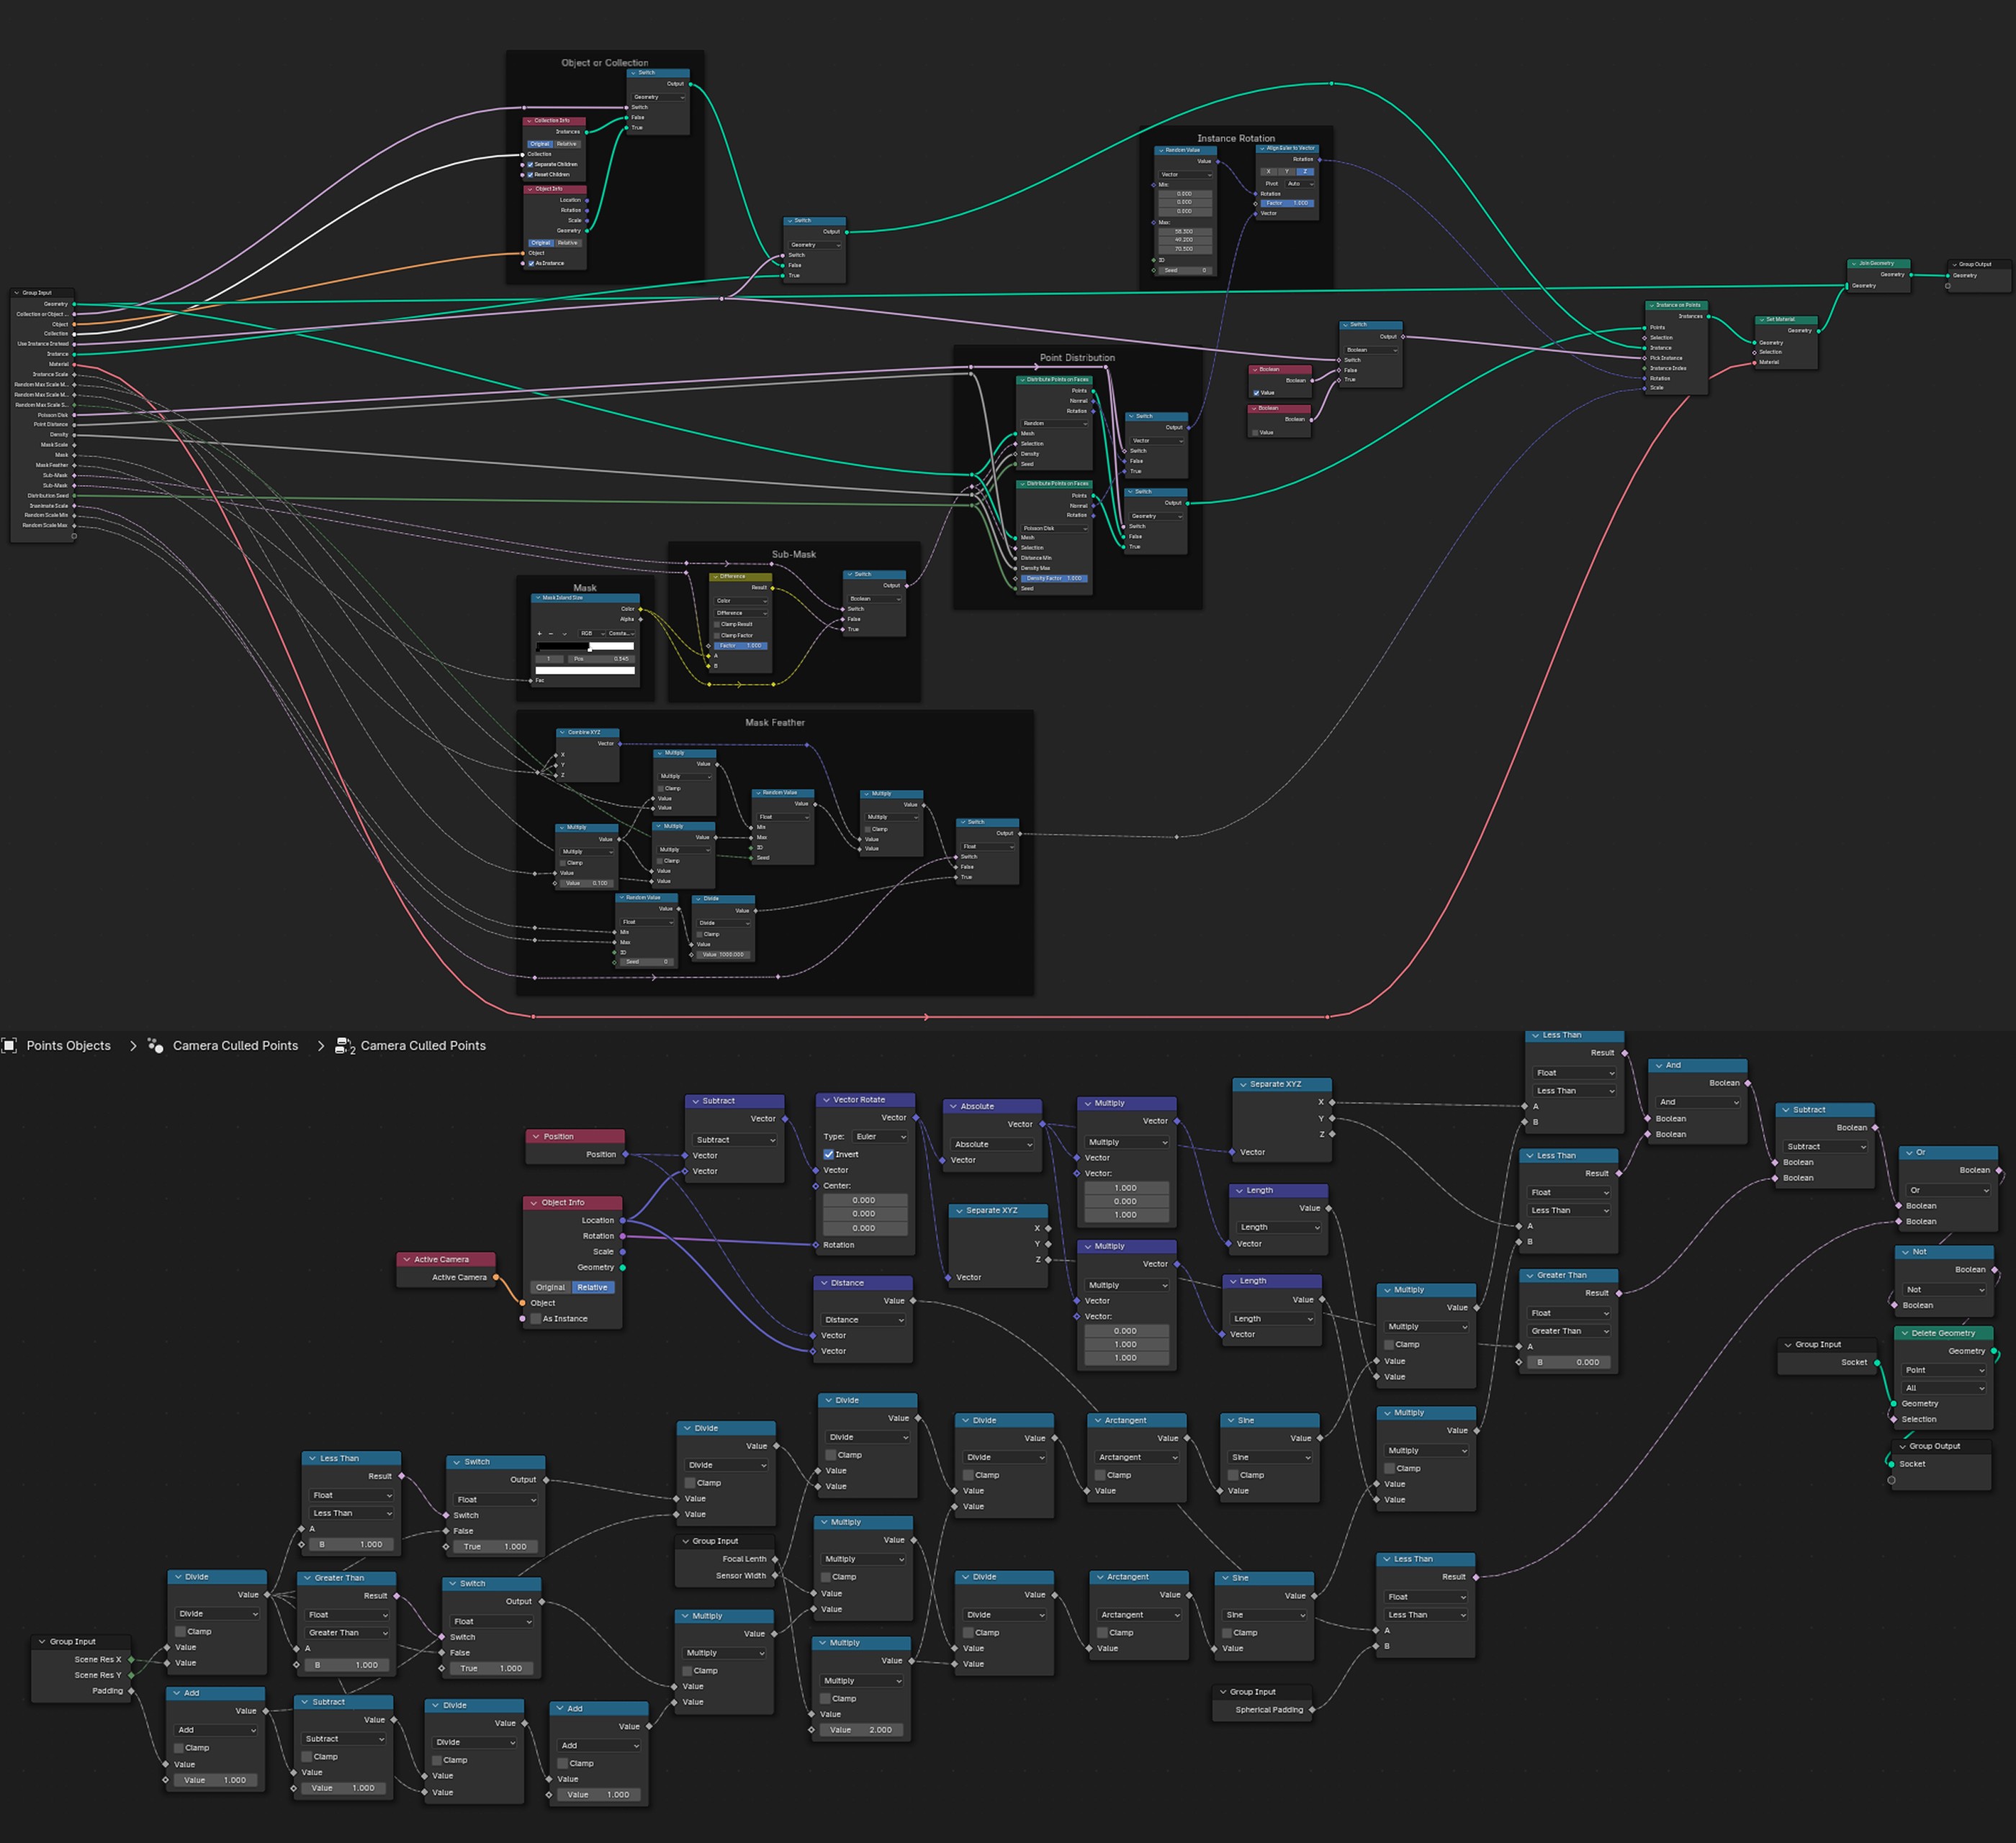Click the empty socket on Group Output node

pos(1891,1480)
